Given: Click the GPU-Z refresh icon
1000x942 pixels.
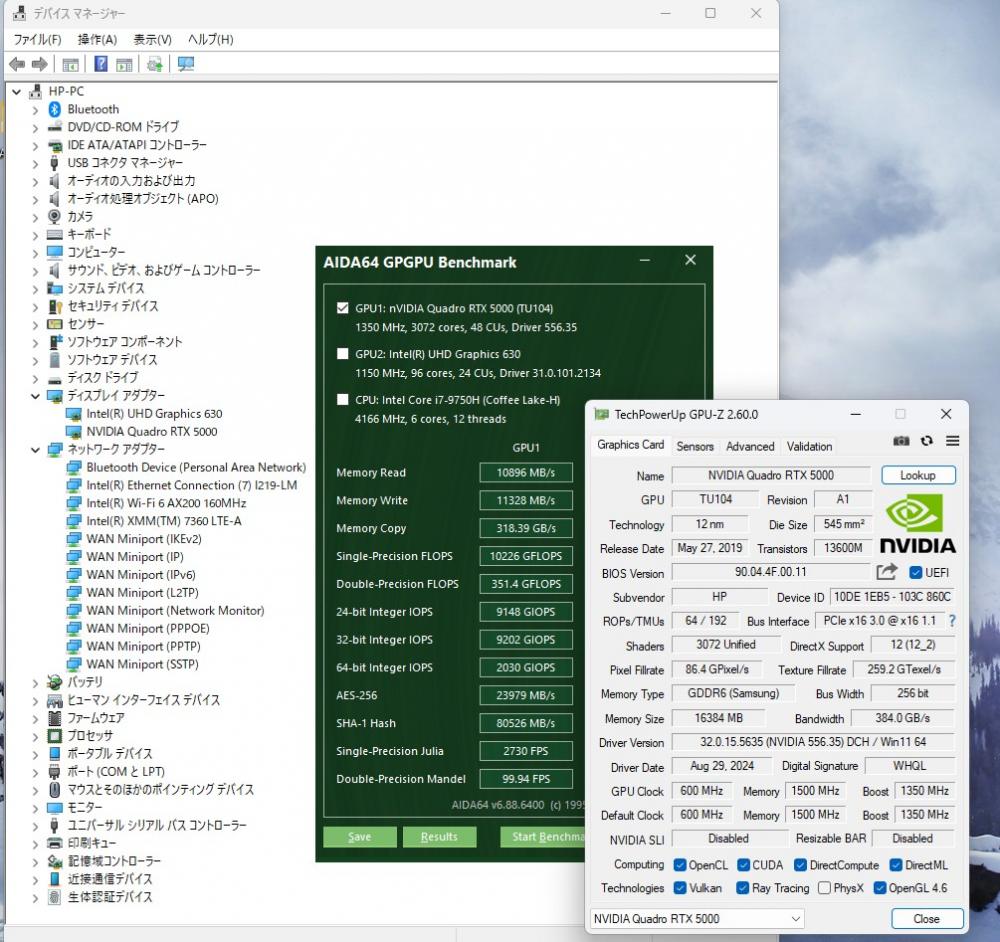Looking at the screenshot, I should pyautogui.click(x=927, y=441).
